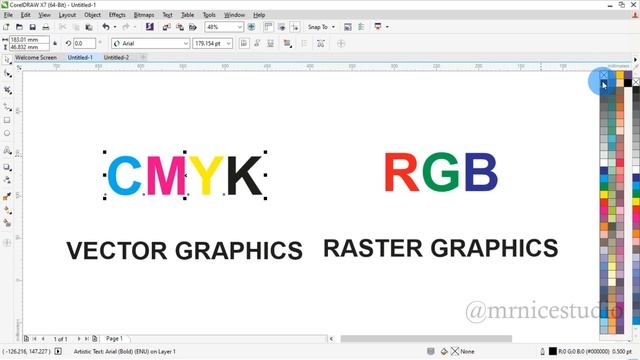640x360 pixels.
Task: Select the Pick tool in the toolbox
Action: point(7,60)
